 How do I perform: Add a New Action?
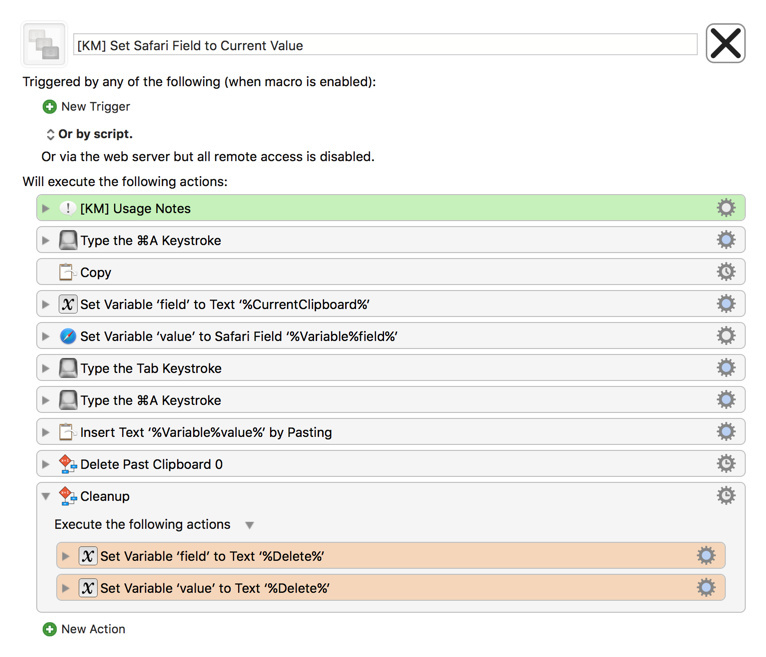84,629
